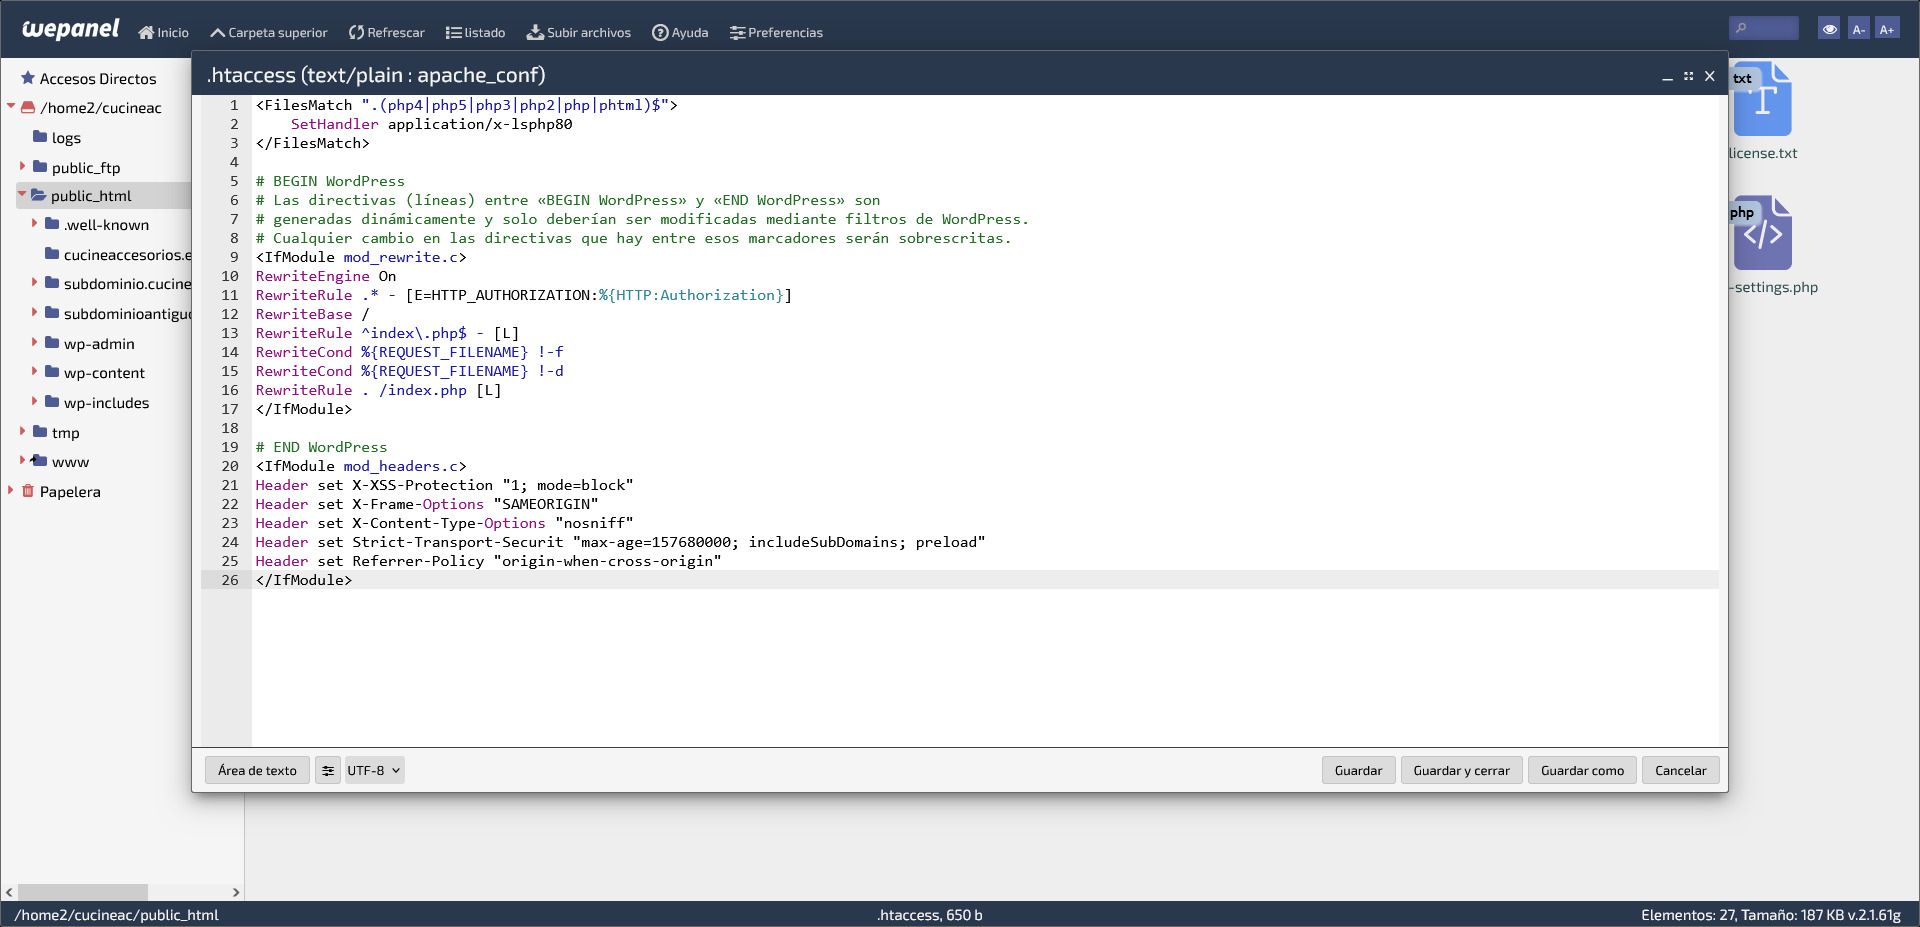Open Preferencias settings
This screenshot has height=927, width=1920.
point(776,32)
